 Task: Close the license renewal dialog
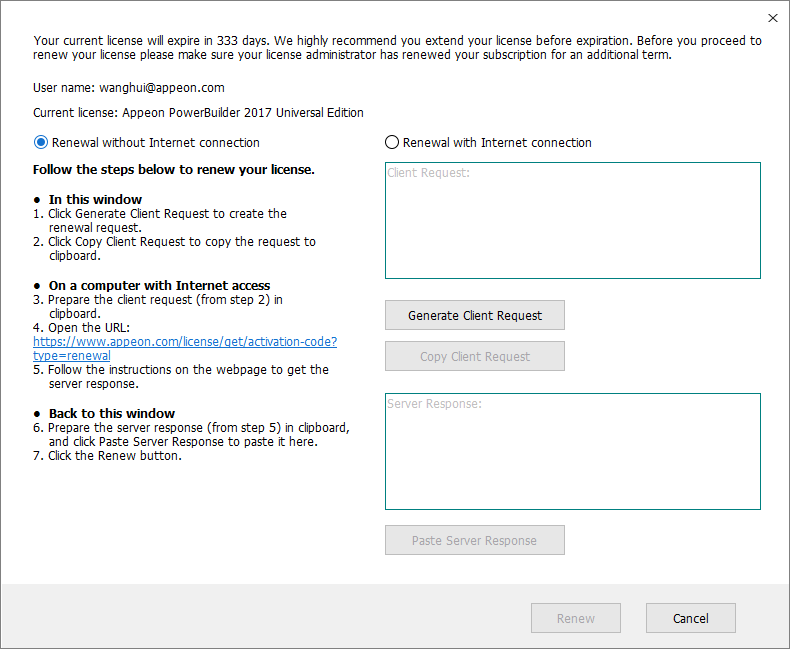click(x=772, y=18)
